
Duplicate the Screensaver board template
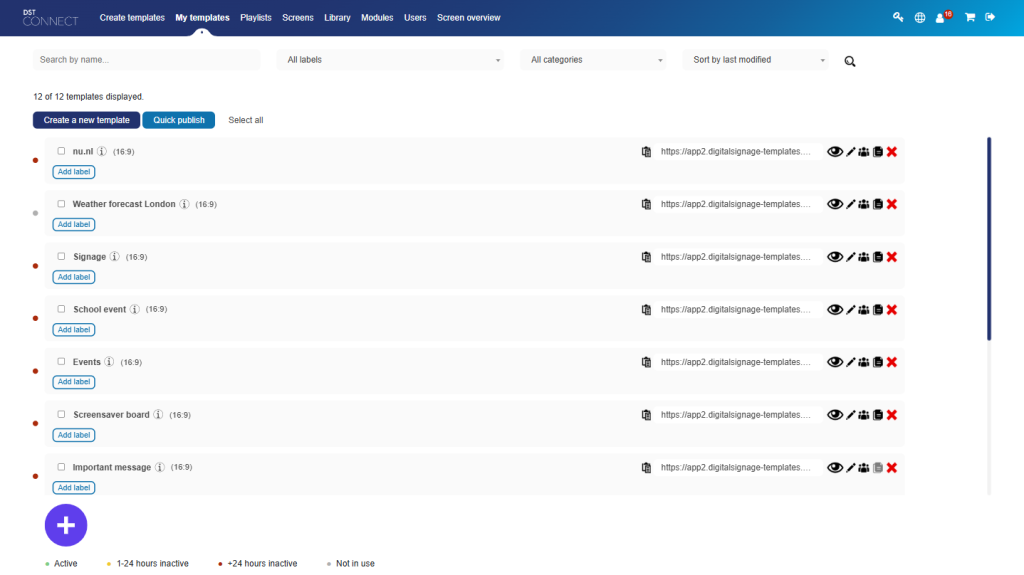point(878,415)
